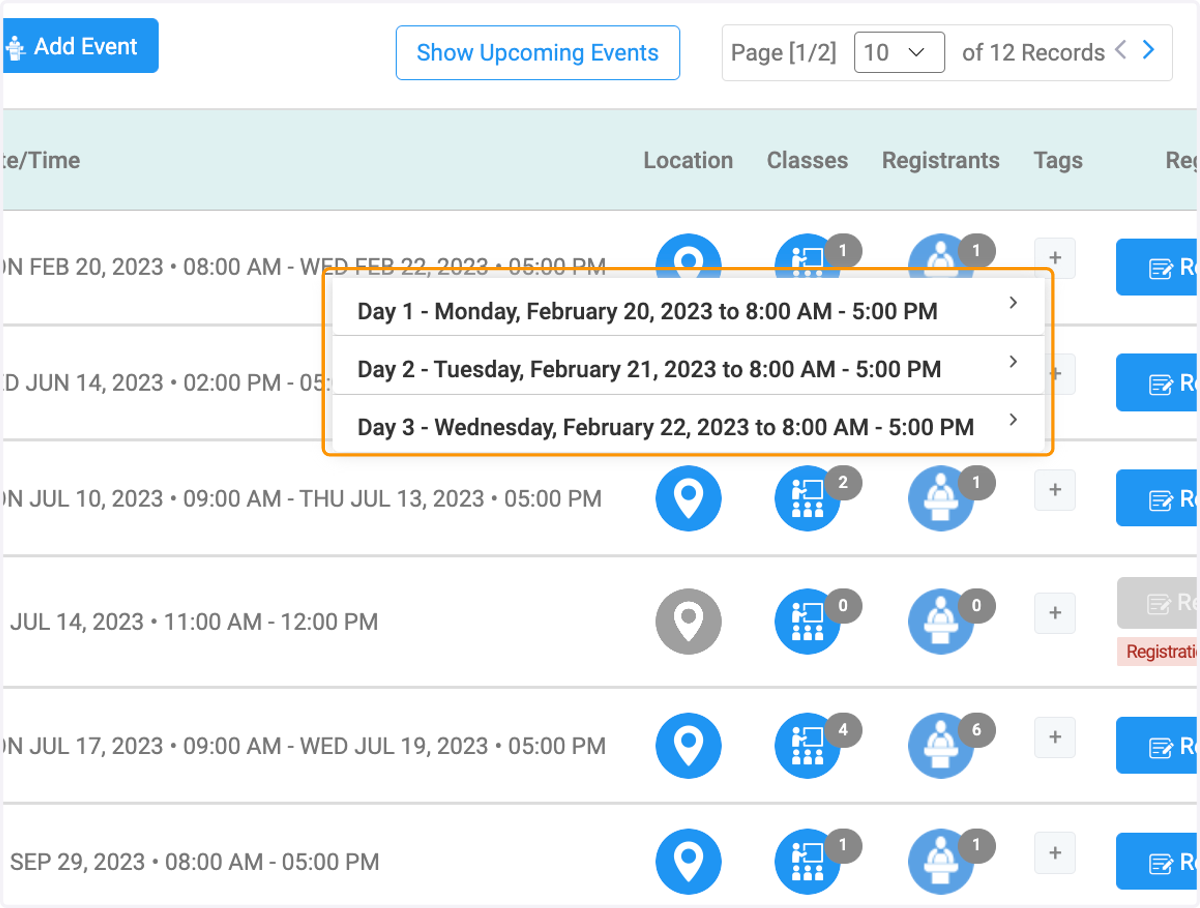Click Sep 29, 2023 08:00 AM date text

(194, 862)
